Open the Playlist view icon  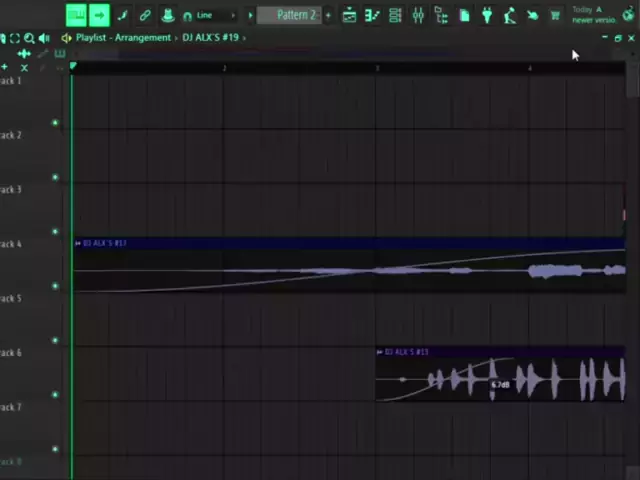pyautogui.click(x=349, y=15)
